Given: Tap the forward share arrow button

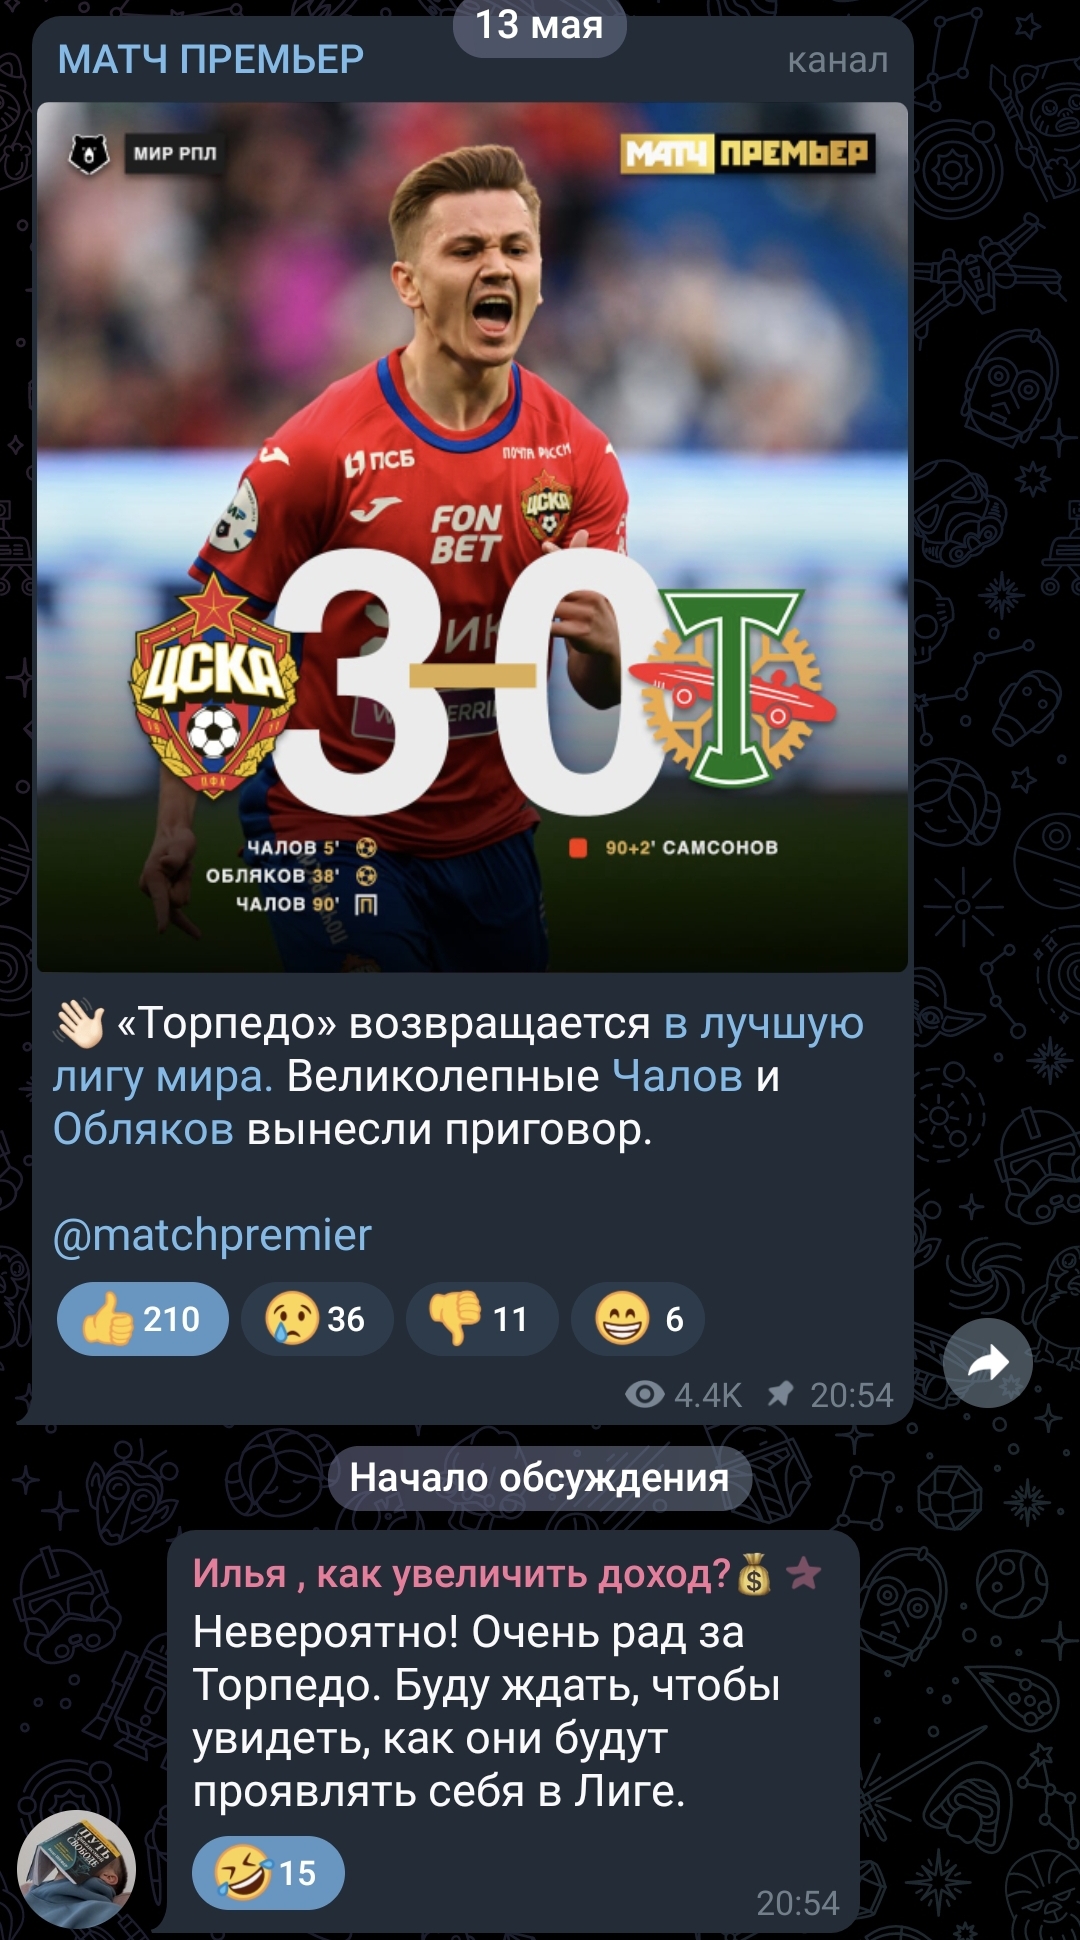Looking at the screenshot, I should tap(988, 1363).
